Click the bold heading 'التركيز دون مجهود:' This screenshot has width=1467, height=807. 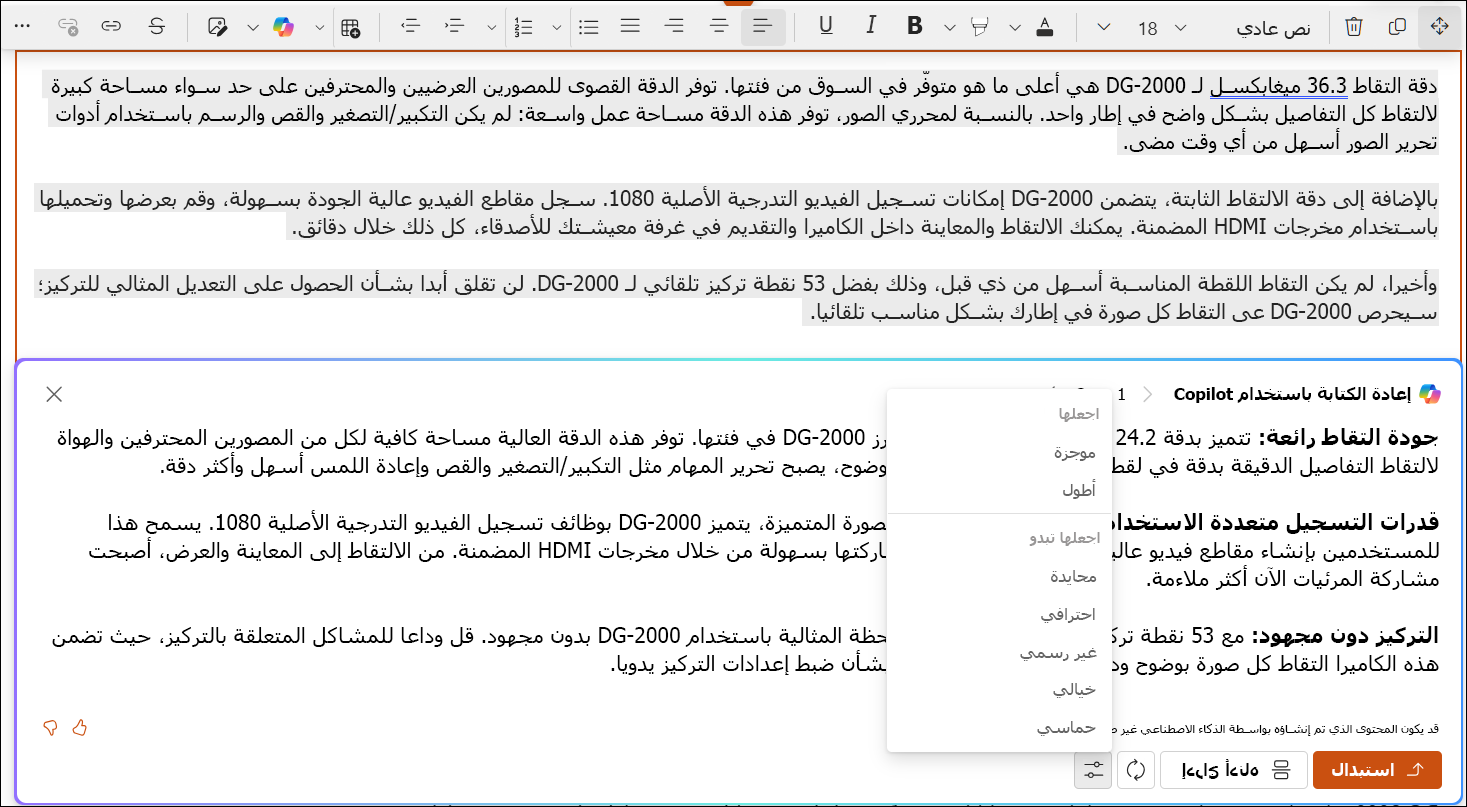coord(1345,636)
